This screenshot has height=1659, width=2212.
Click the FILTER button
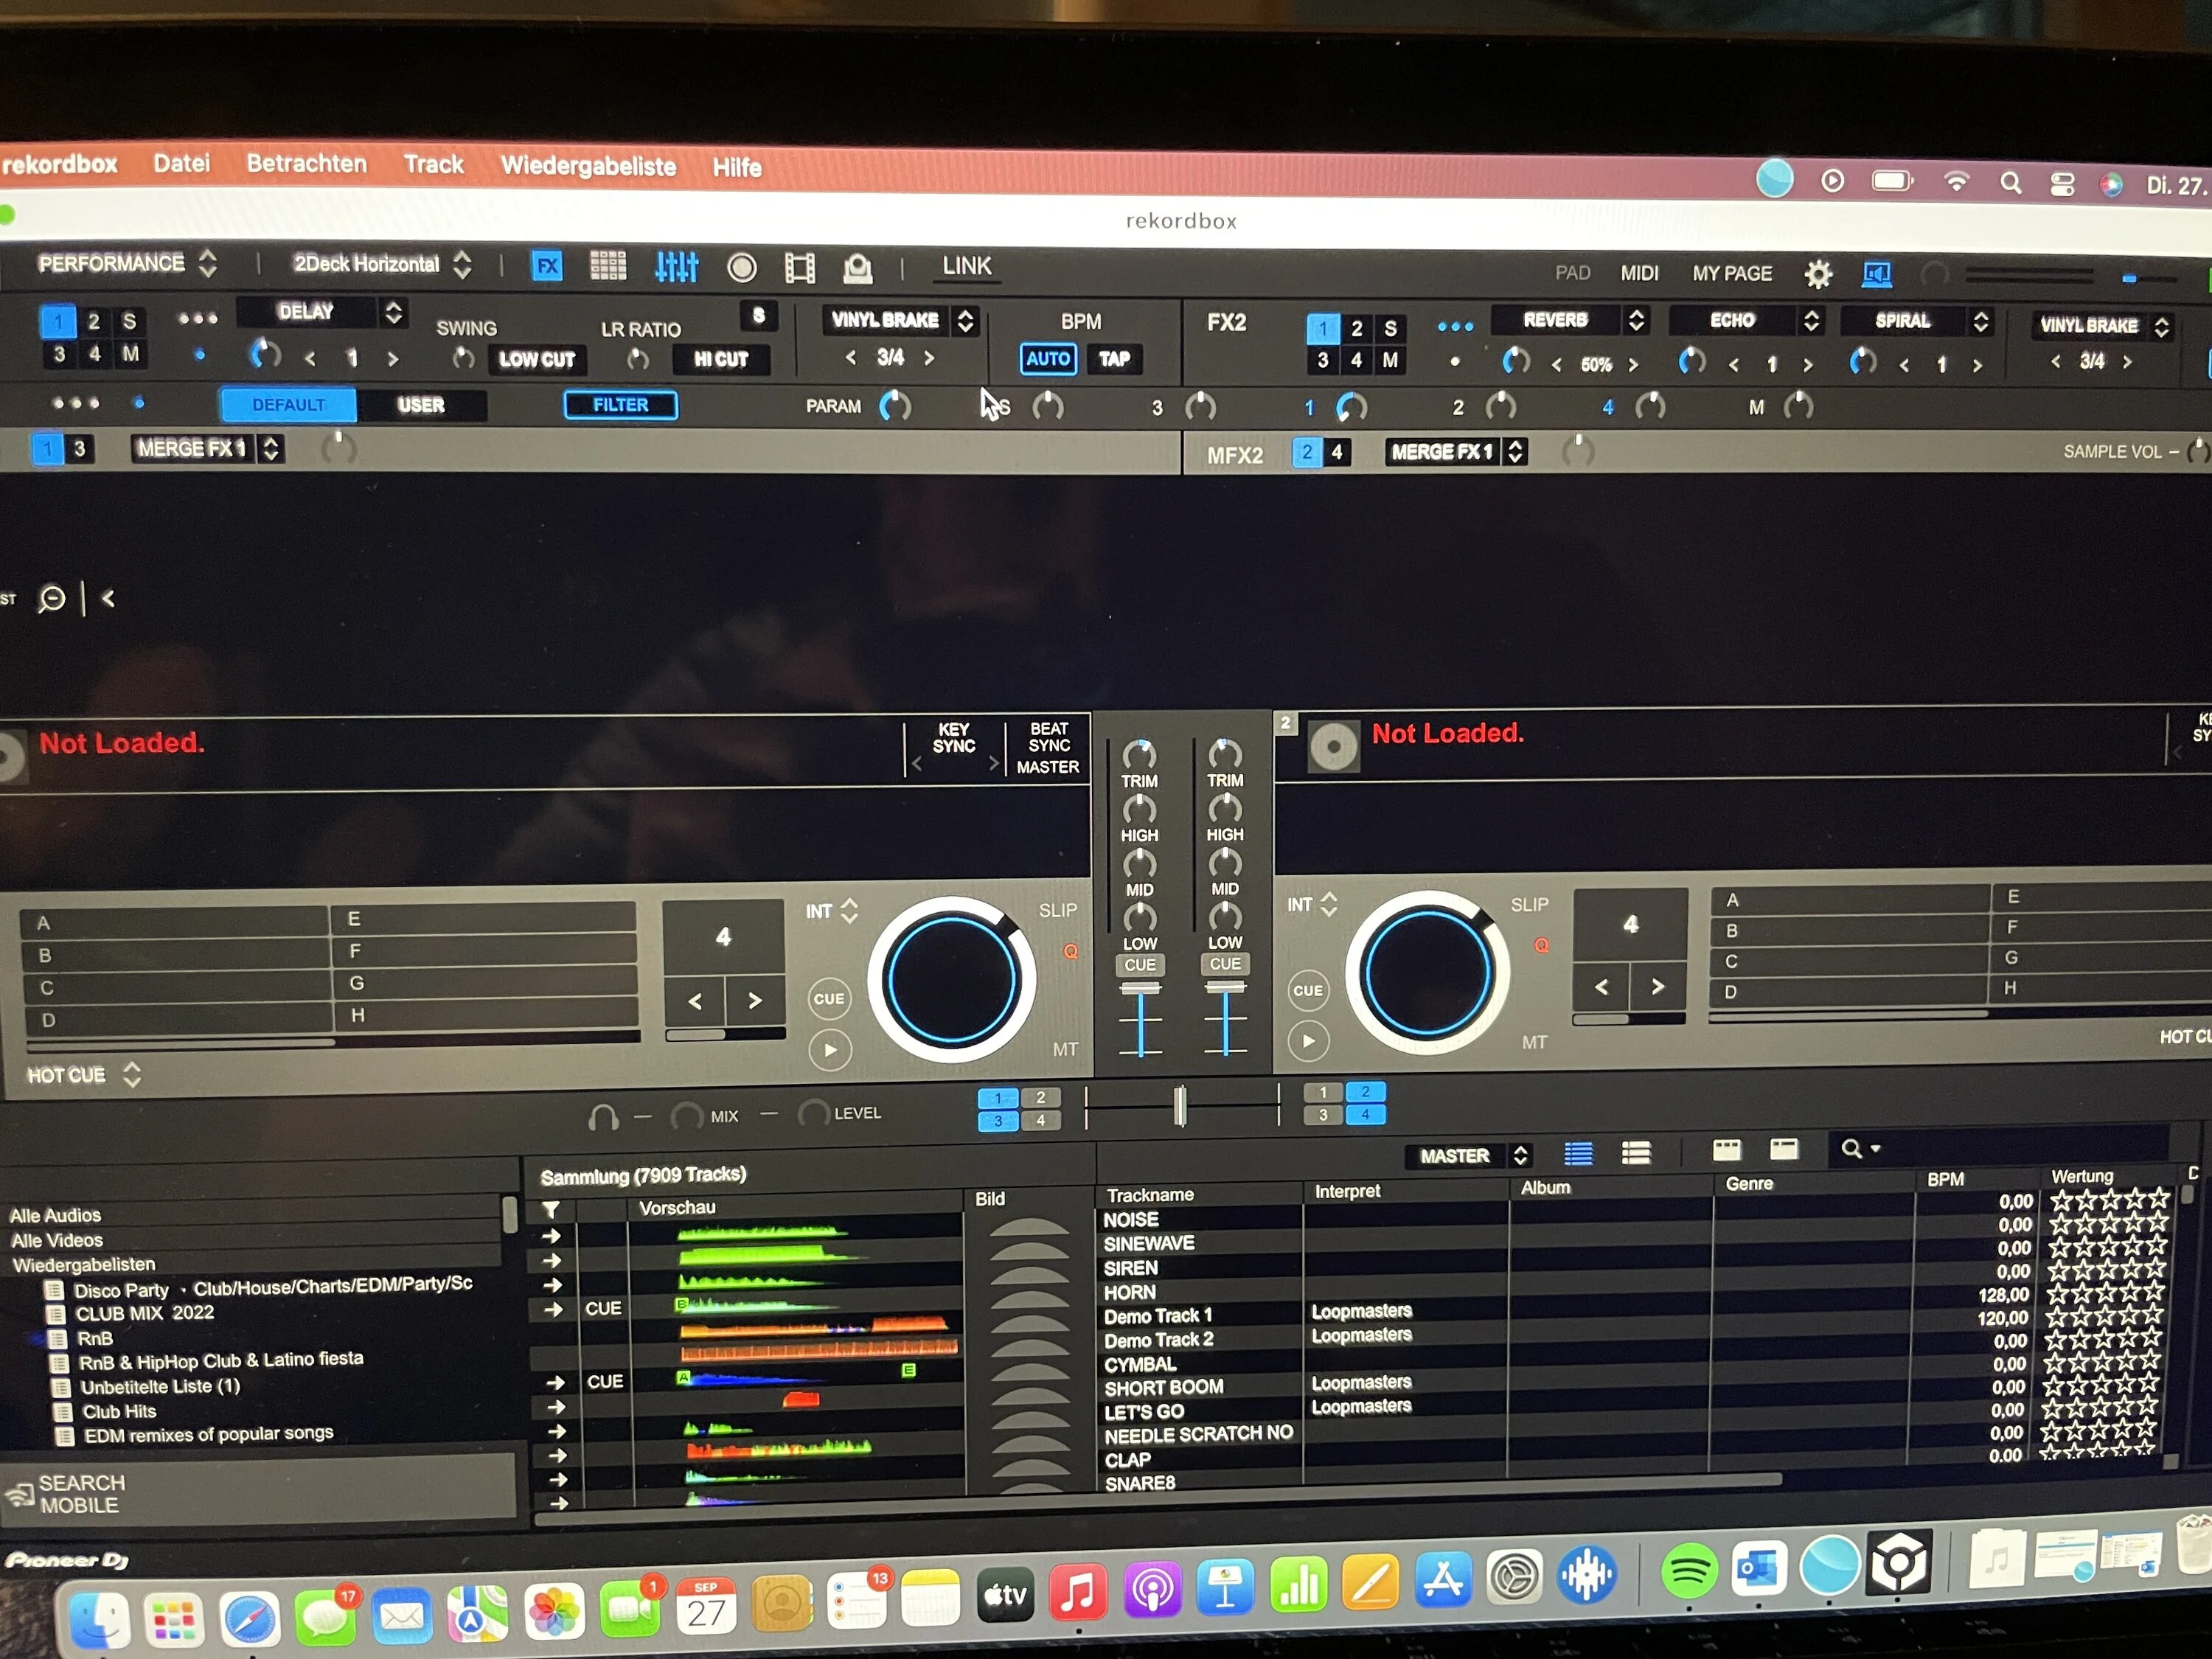pos(620,405)
